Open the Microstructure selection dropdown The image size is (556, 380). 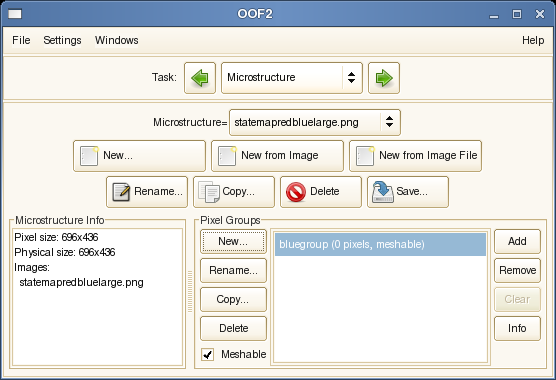point(315,122)
